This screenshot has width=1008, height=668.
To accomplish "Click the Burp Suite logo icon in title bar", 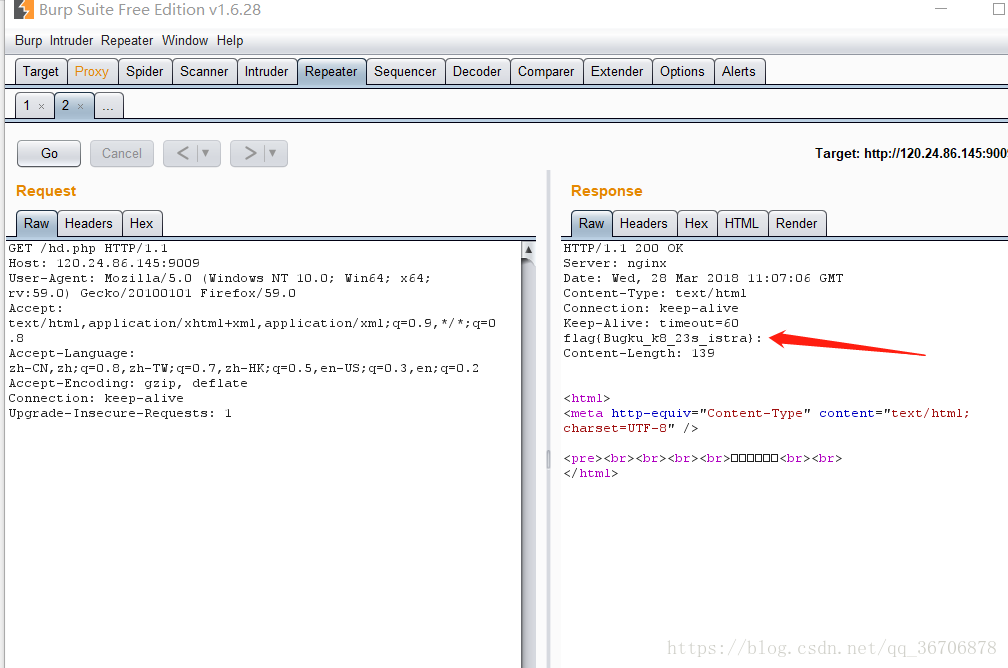I will click(24, 10).
